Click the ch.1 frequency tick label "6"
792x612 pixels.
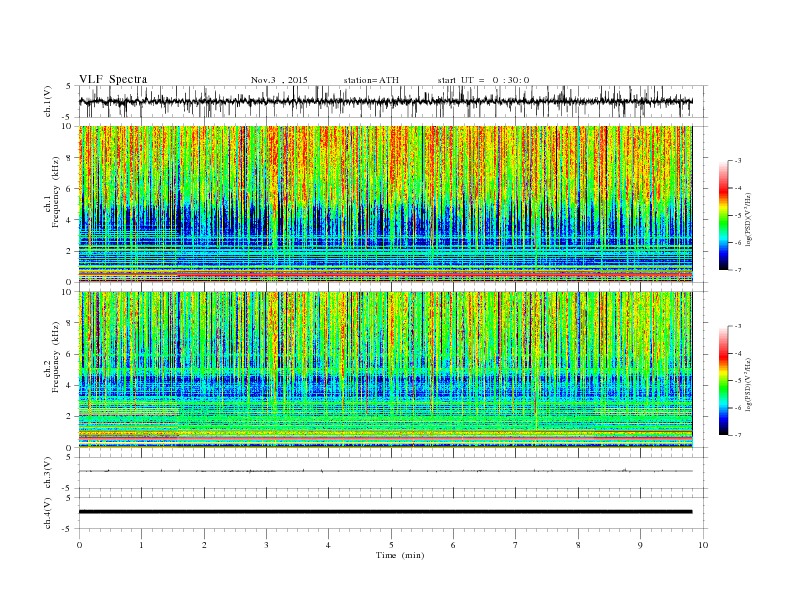point(69,189)
